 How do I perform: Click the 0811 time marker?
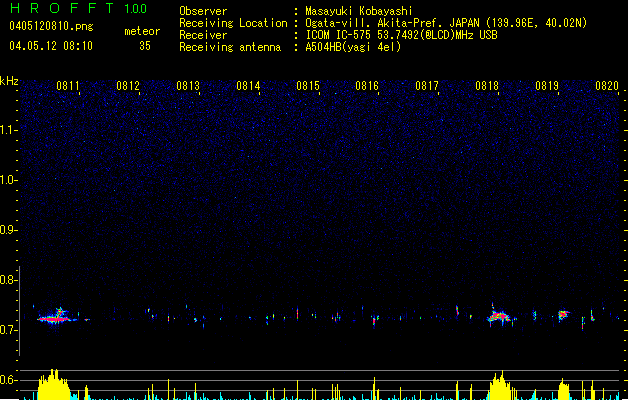click(x=68, y=86)
